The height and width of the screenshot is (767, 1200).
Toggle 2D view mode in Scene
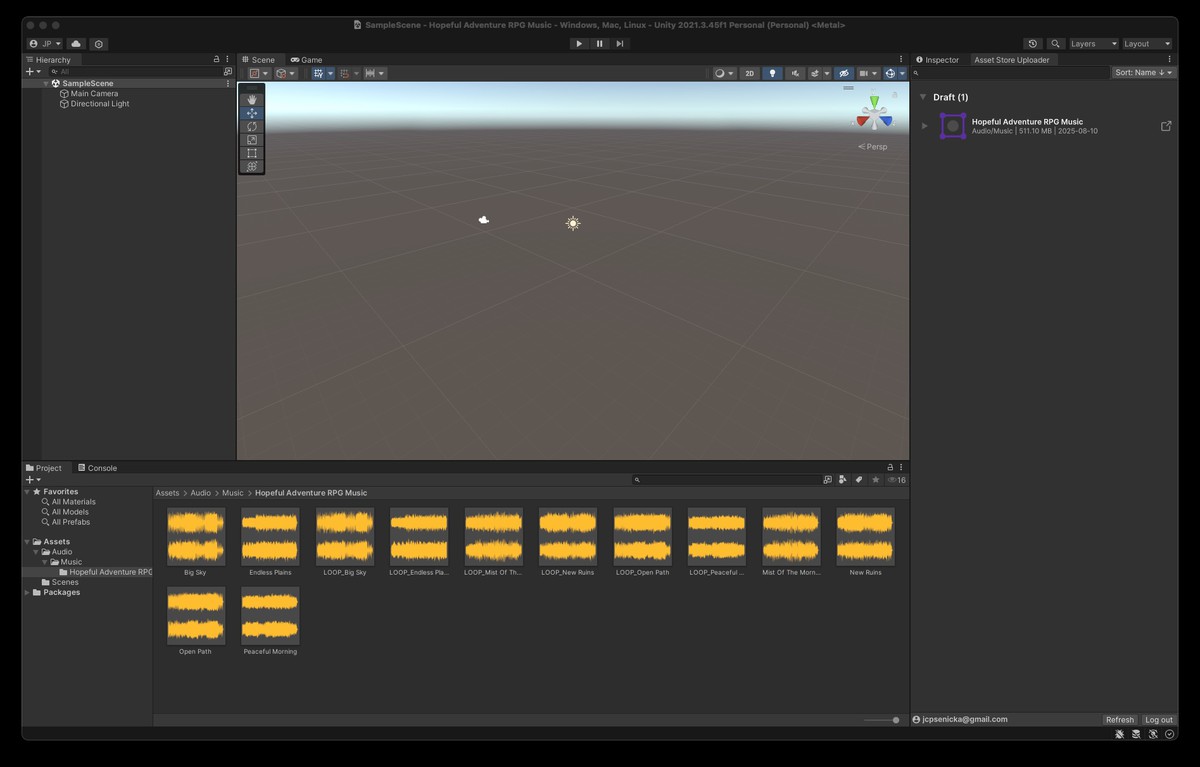coord(749,73)
